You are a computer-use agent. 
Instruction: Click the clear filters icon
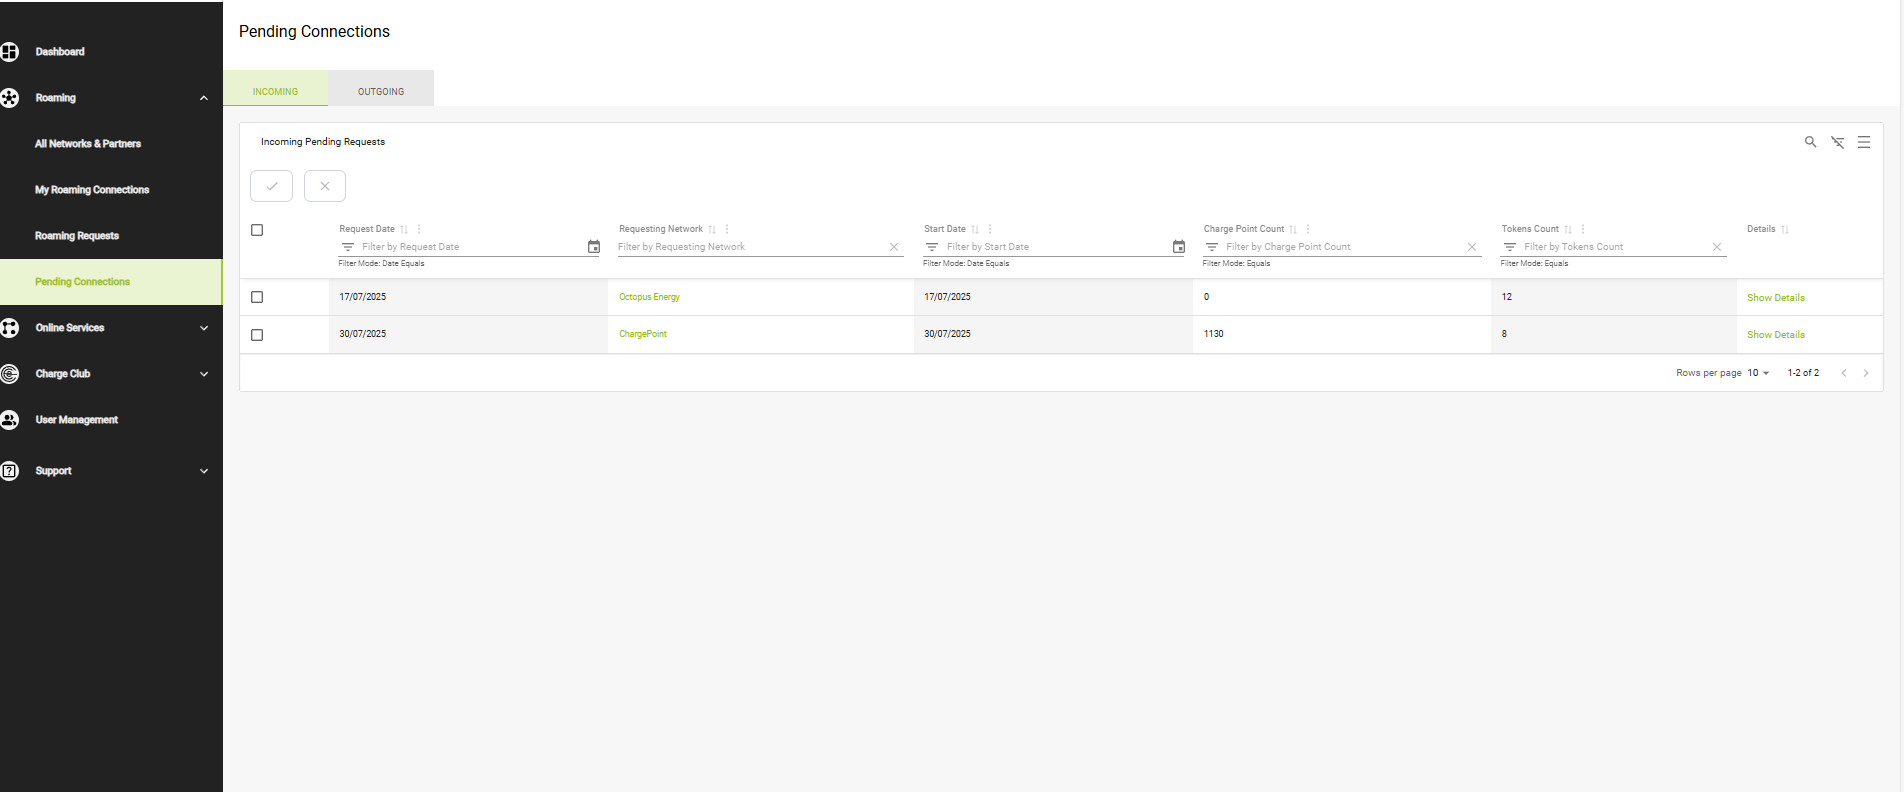click(x=1837, y=142)
